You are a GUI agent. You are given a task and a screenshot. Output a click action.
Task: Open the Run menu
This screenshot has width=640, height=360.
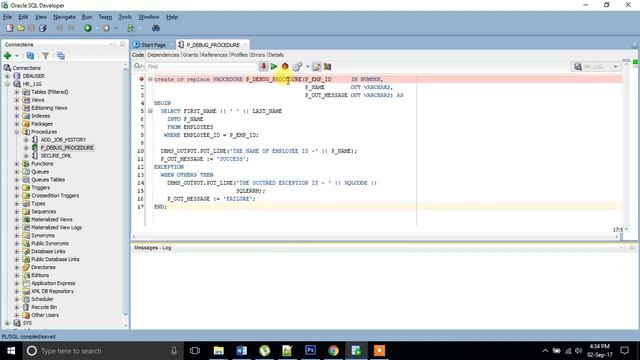(x=87, y=17)
